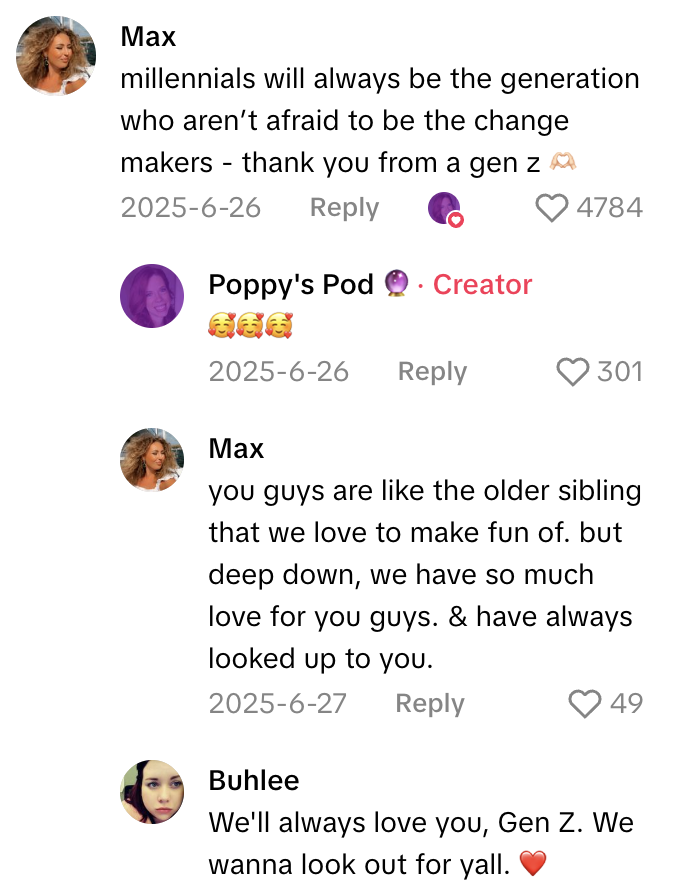Screen dimensions: 680x890
Task: View Buhlee's profile picture
Action: [152, 792]
